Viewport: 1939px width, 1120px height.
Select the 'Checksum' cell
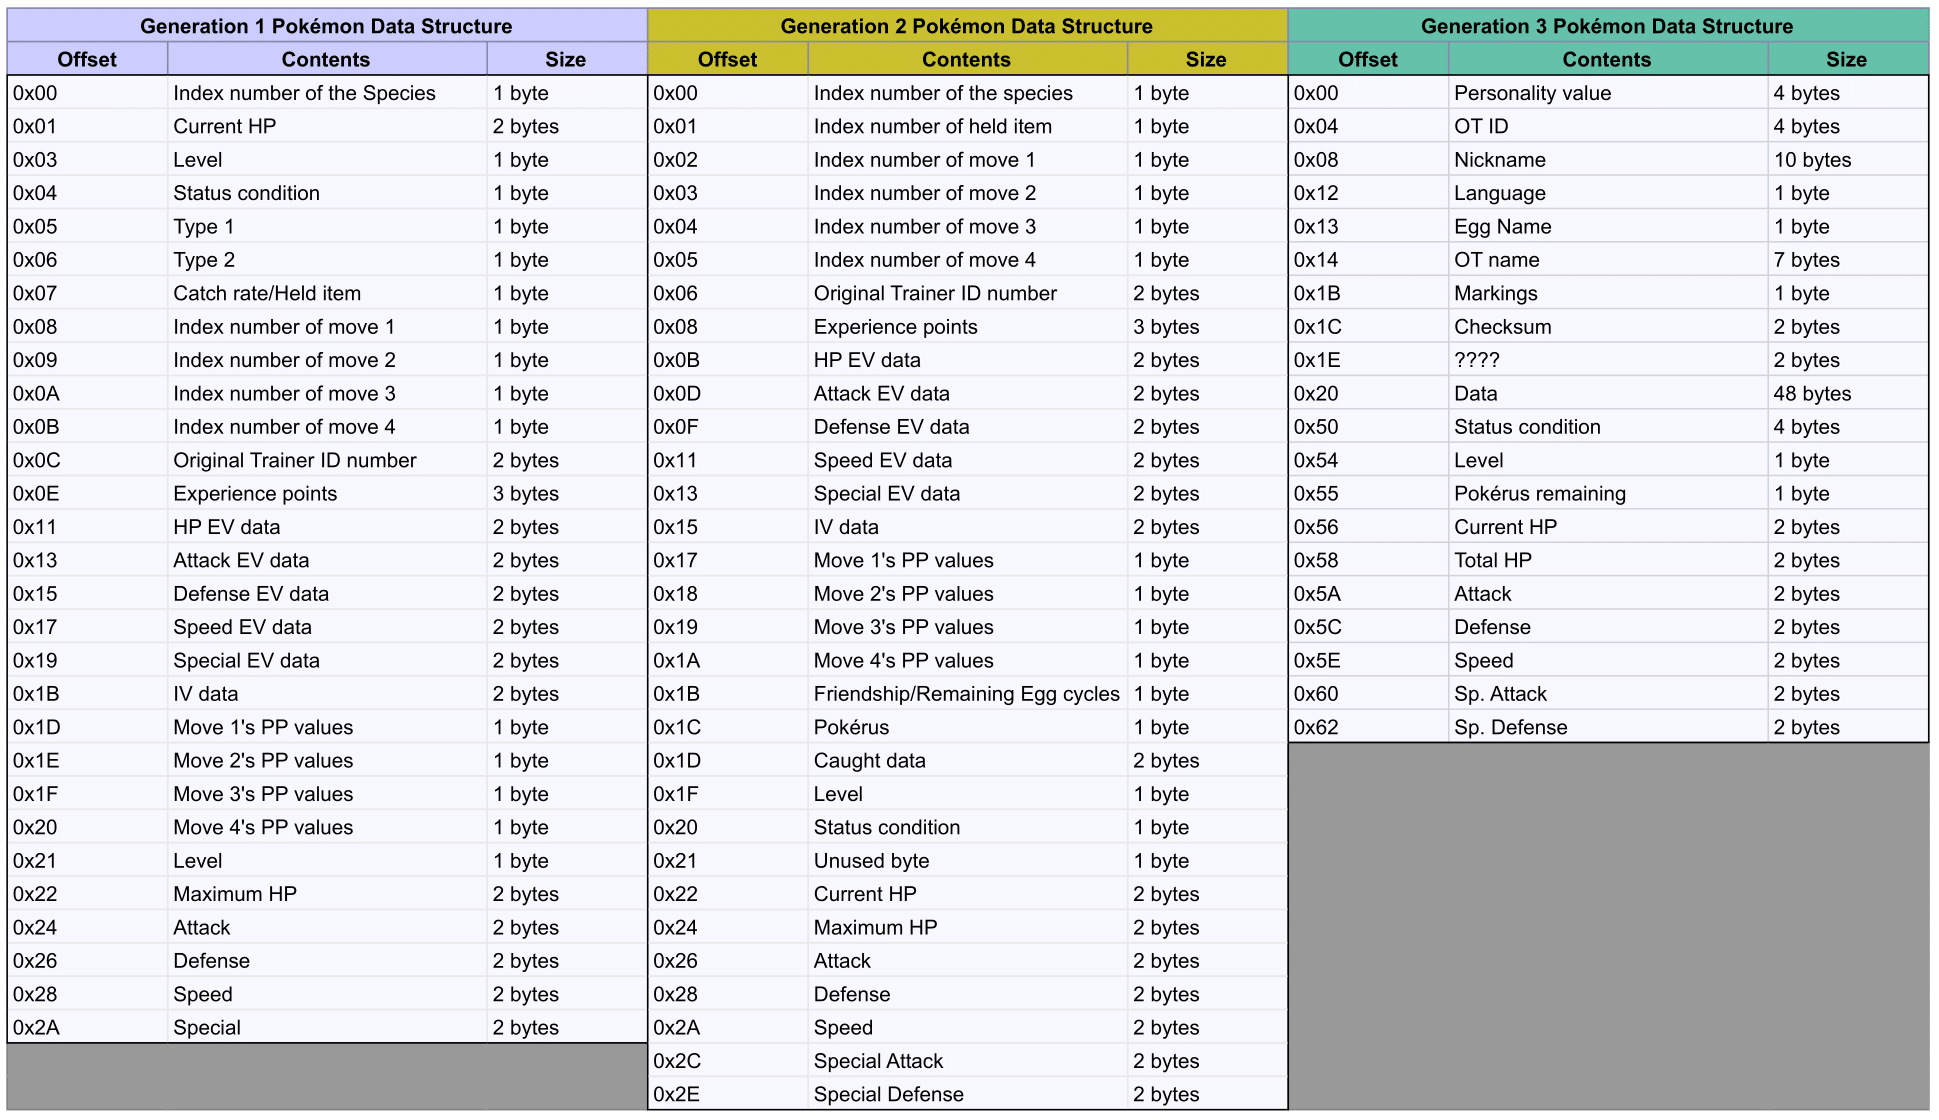[x=1608, y=327]
